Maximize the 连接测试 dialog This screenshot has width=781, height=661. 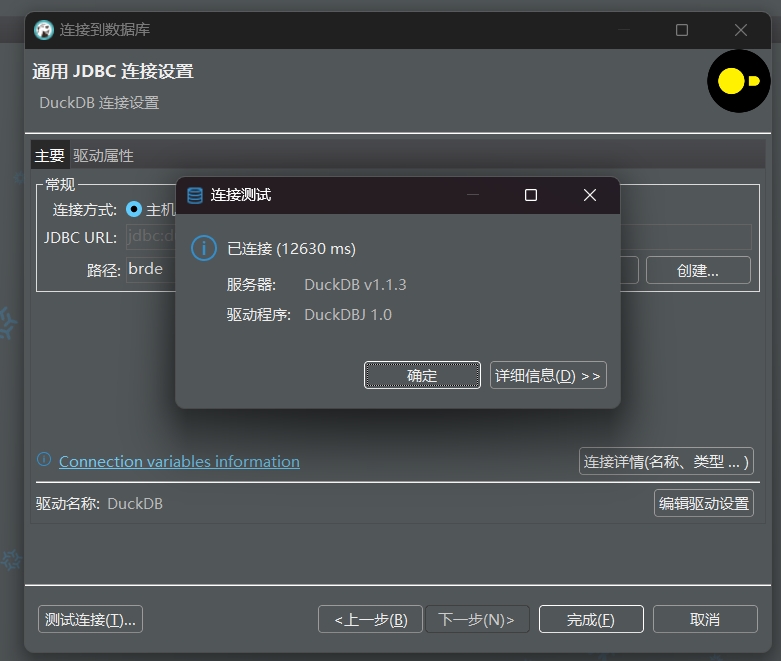[531, 195]
